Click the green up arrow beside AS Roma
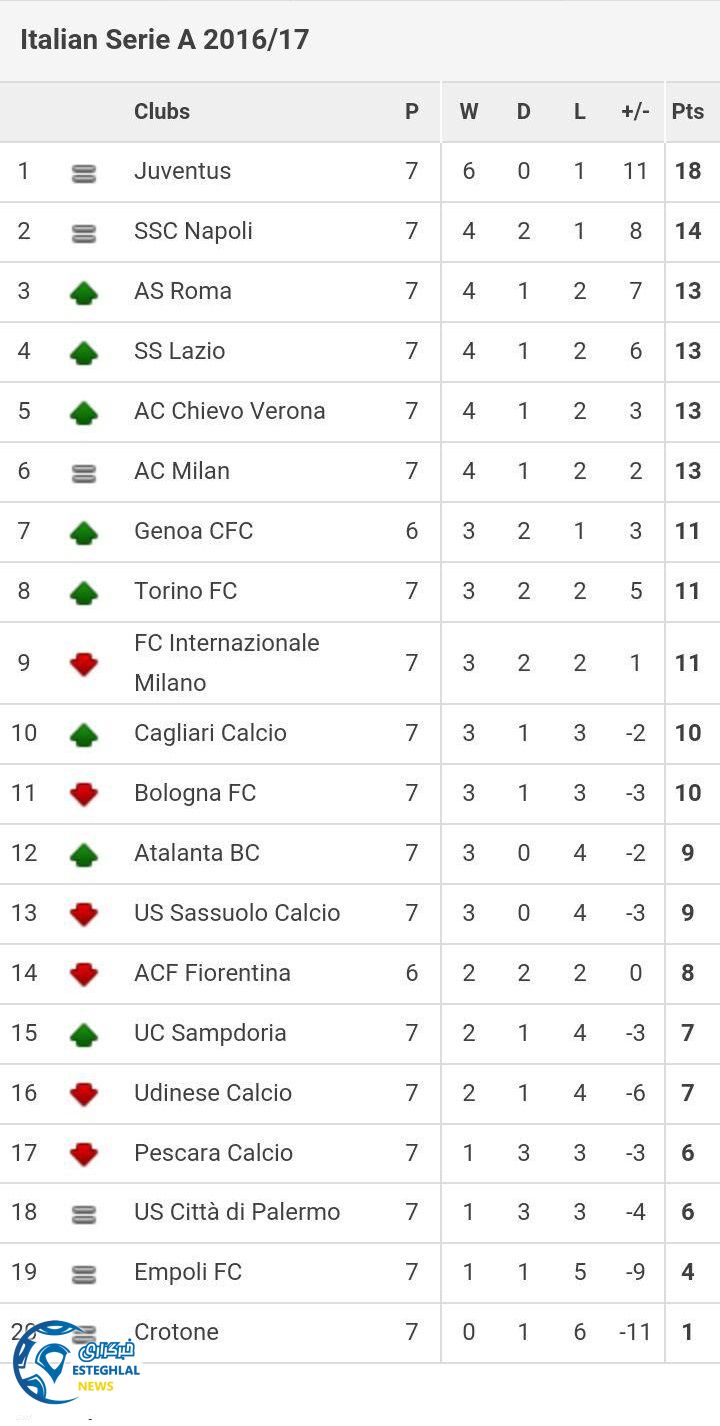Viewport: 720px width, 1426px height. 84,292
